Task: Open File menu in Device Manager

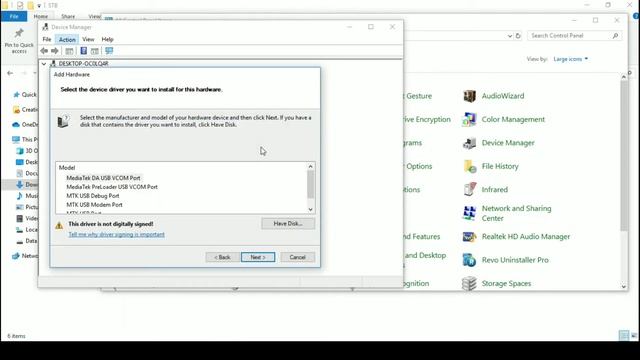Action: (x=47, y=40)
